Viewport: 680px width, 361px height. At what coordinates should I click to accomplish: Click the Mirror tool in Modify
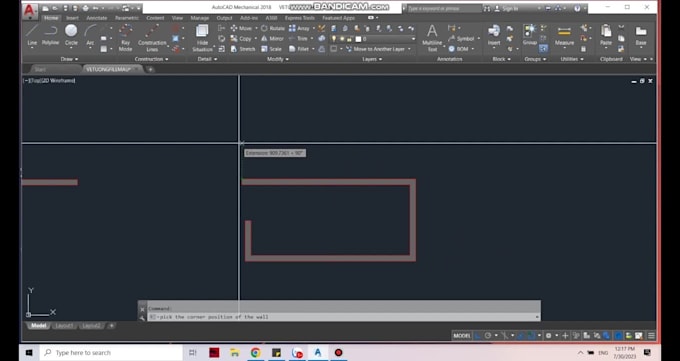tap(272, 39)
